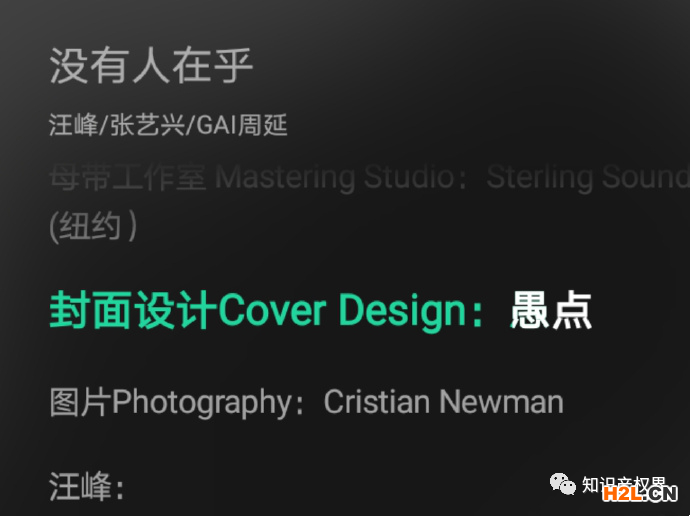Tap the faded word Studio

coord(409,177)
